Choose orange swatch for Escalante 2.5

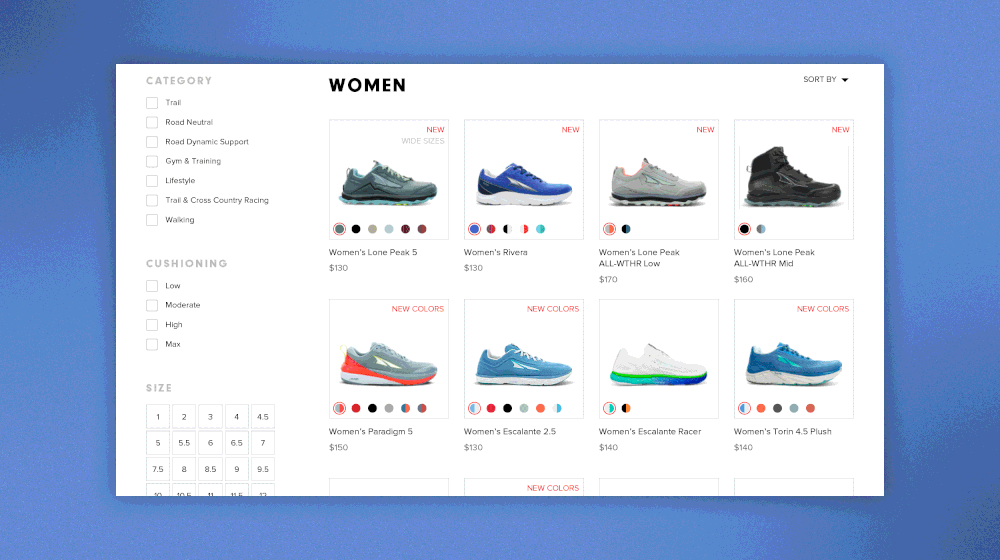coord(541,408)
